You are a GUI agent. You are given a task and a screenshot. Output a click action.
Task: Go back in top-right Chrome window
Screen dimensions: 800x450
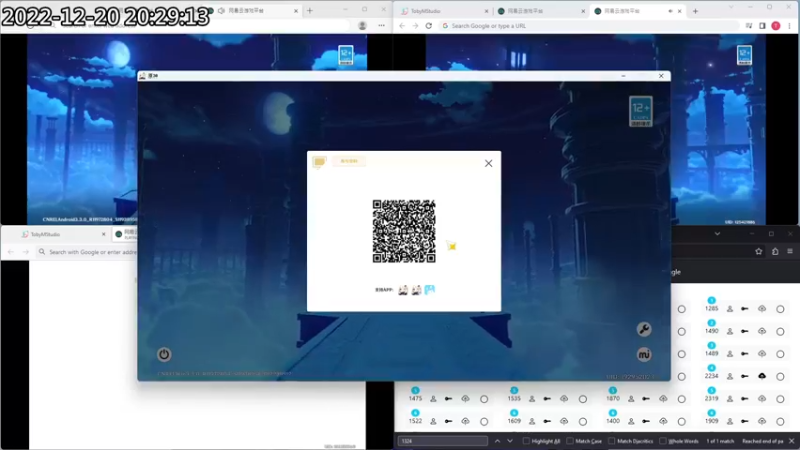(402, 26)
